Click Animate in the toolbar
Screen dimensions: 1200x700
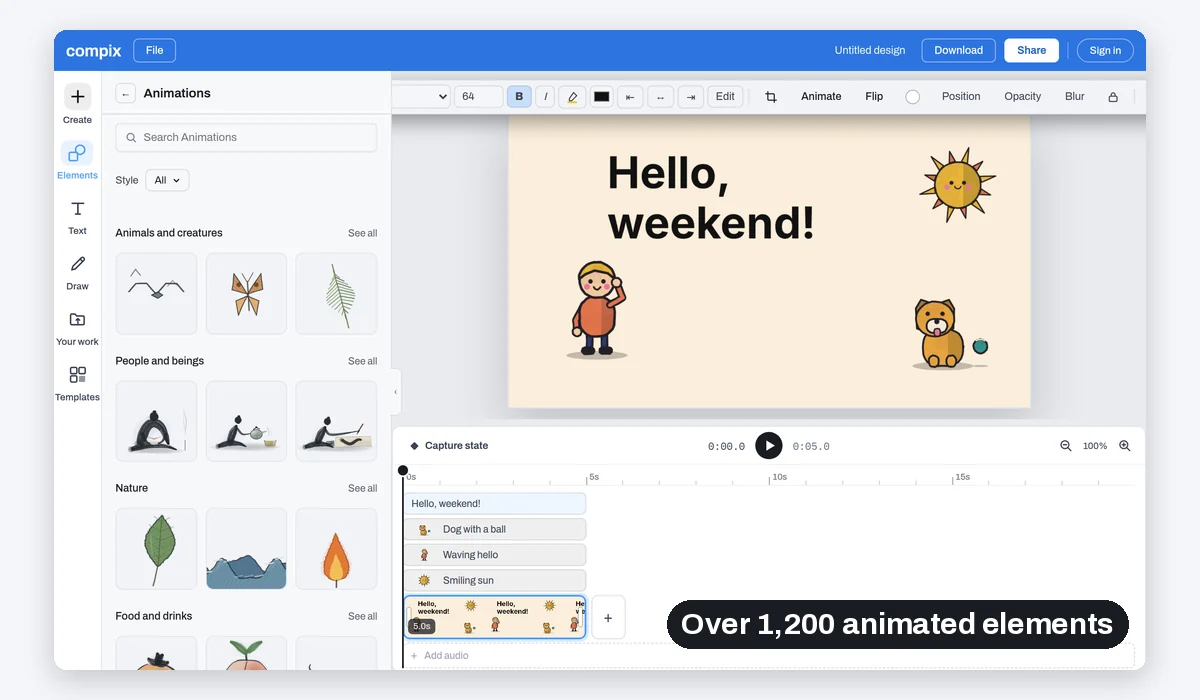pos(821,97)
